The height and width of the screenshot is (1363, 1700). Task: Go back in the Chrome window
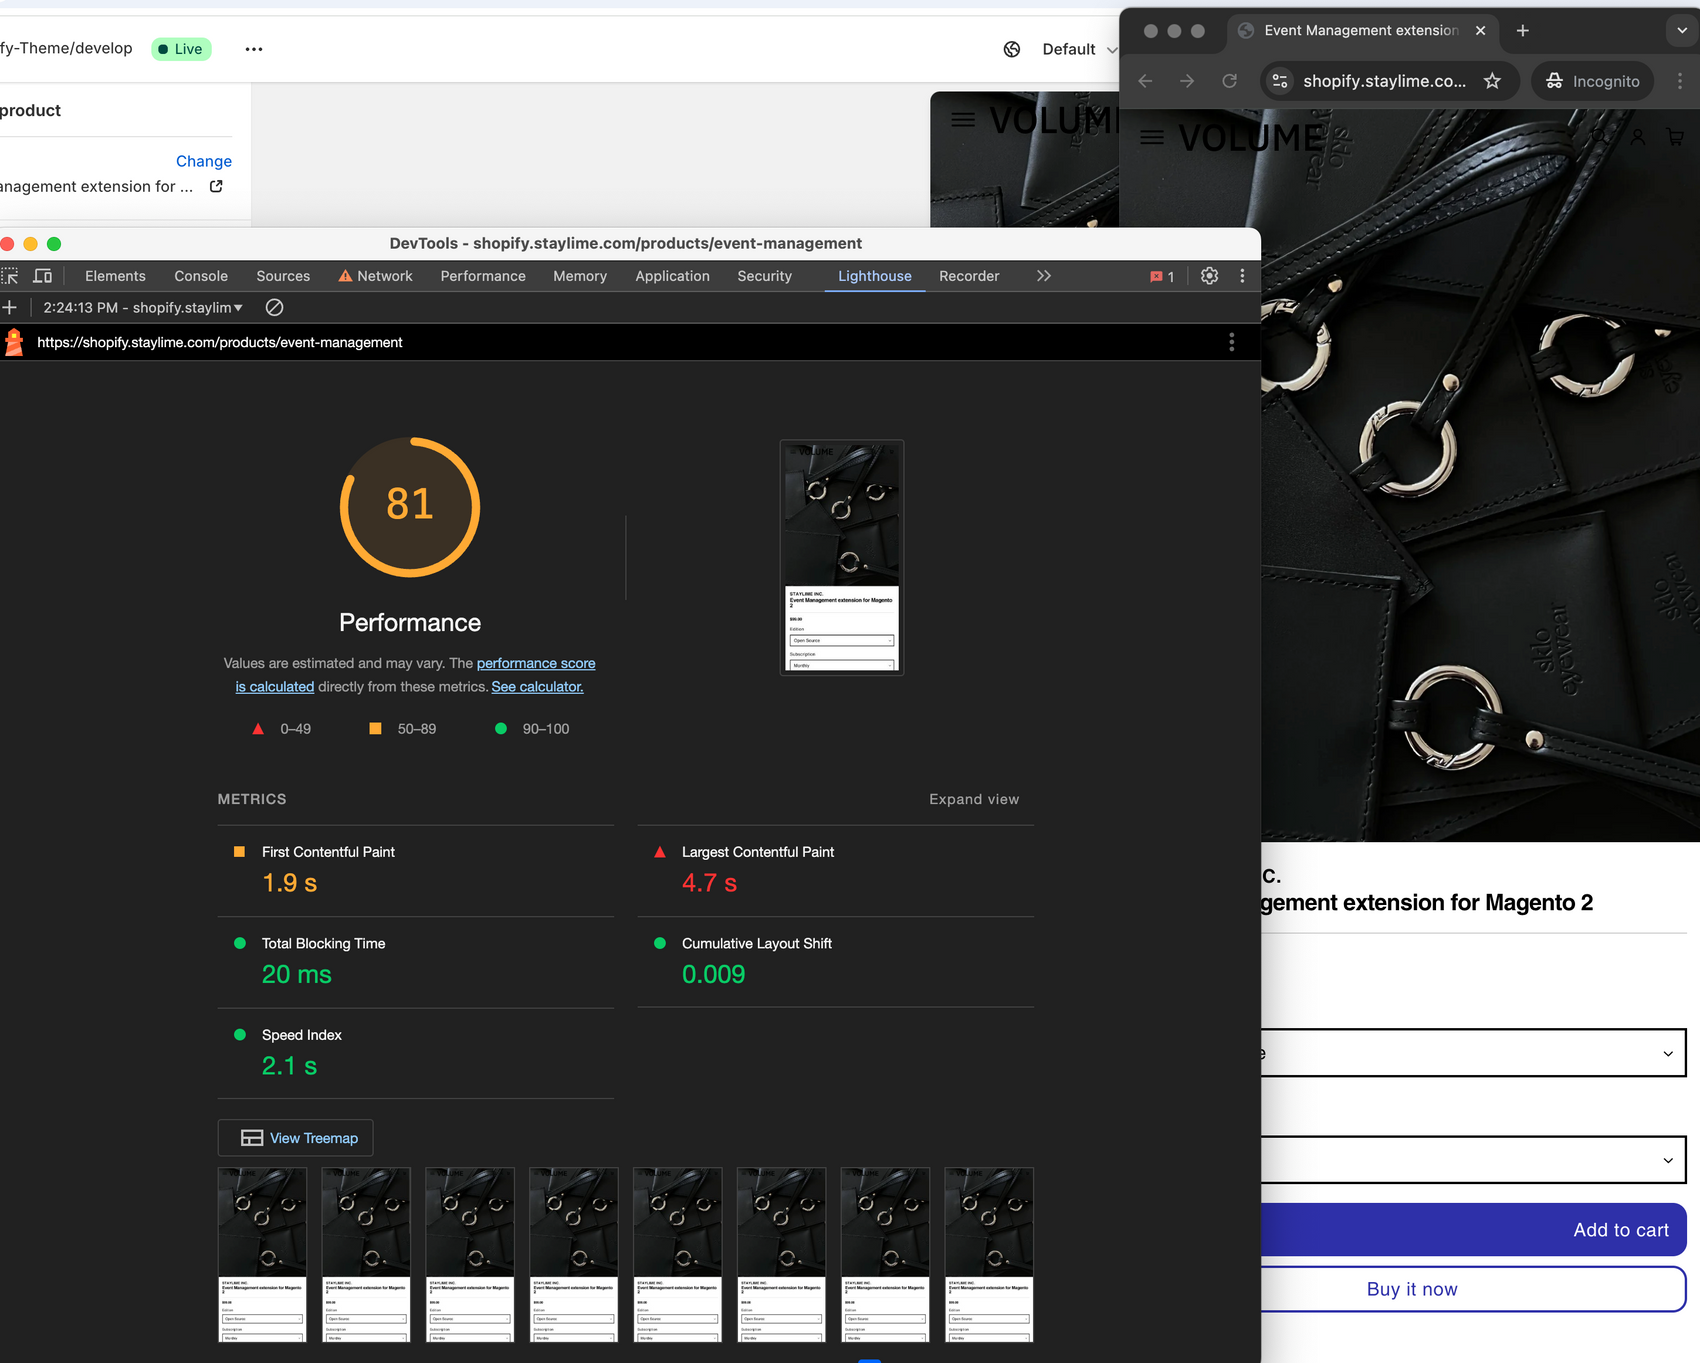tap(1146, 81)
